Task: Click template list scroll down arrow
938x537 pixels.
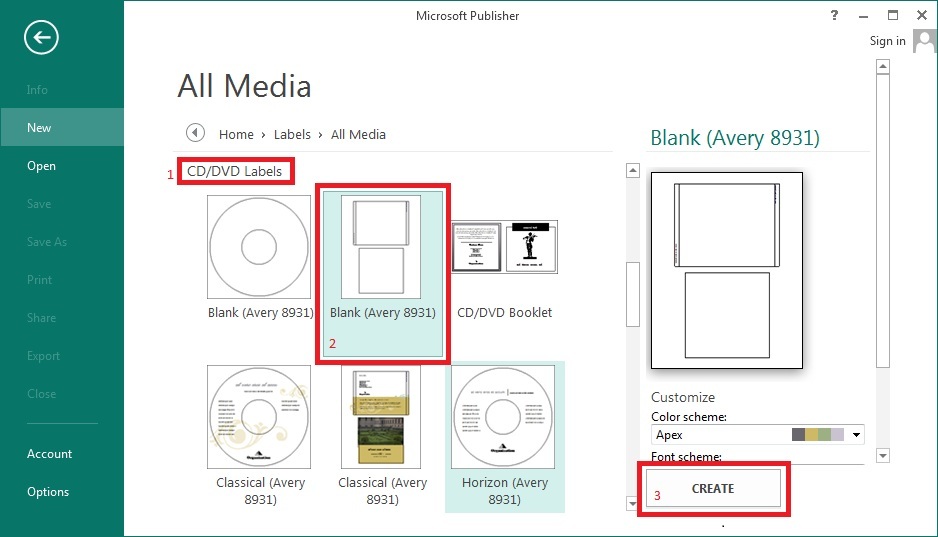Action: click(633, 504)
